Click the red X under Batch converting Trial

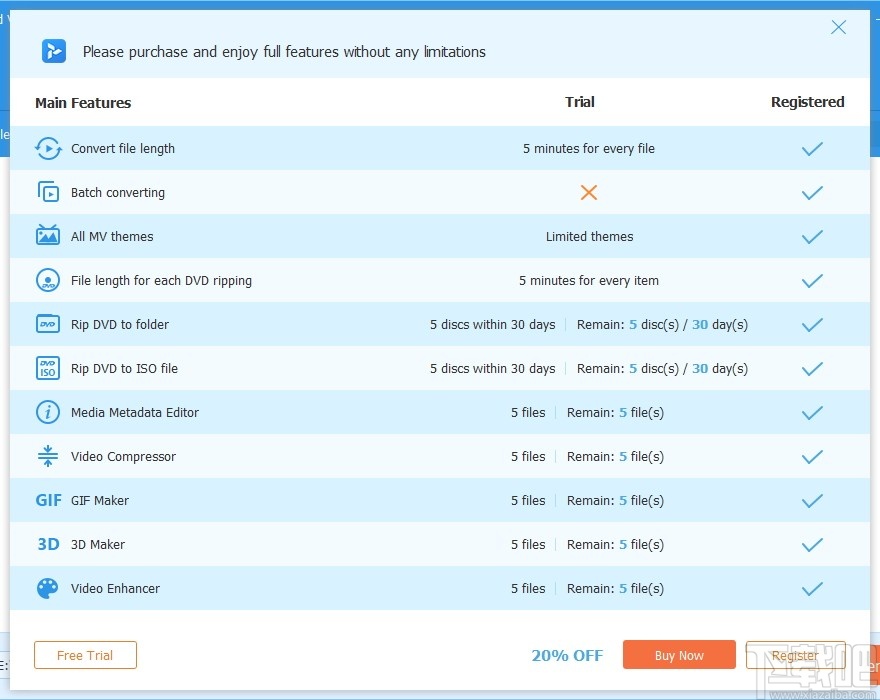tap(589, 192)
